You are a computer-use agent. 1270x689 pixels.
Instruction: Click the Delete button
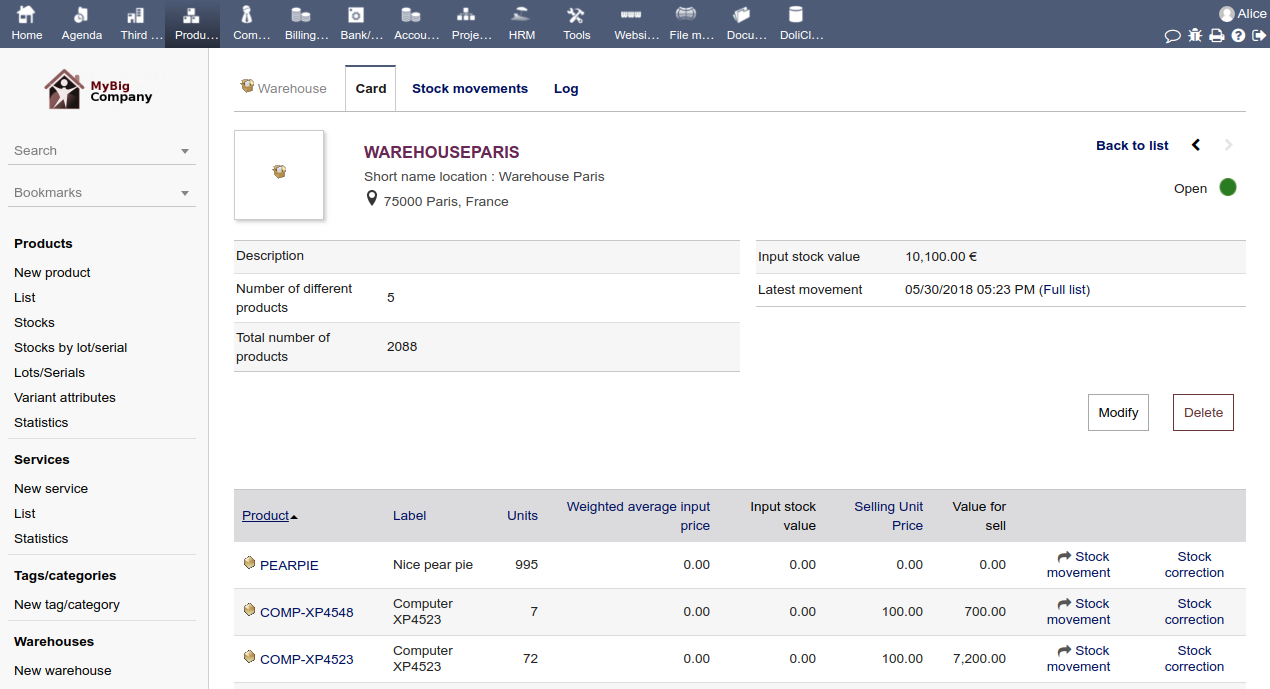[1203, 413]
